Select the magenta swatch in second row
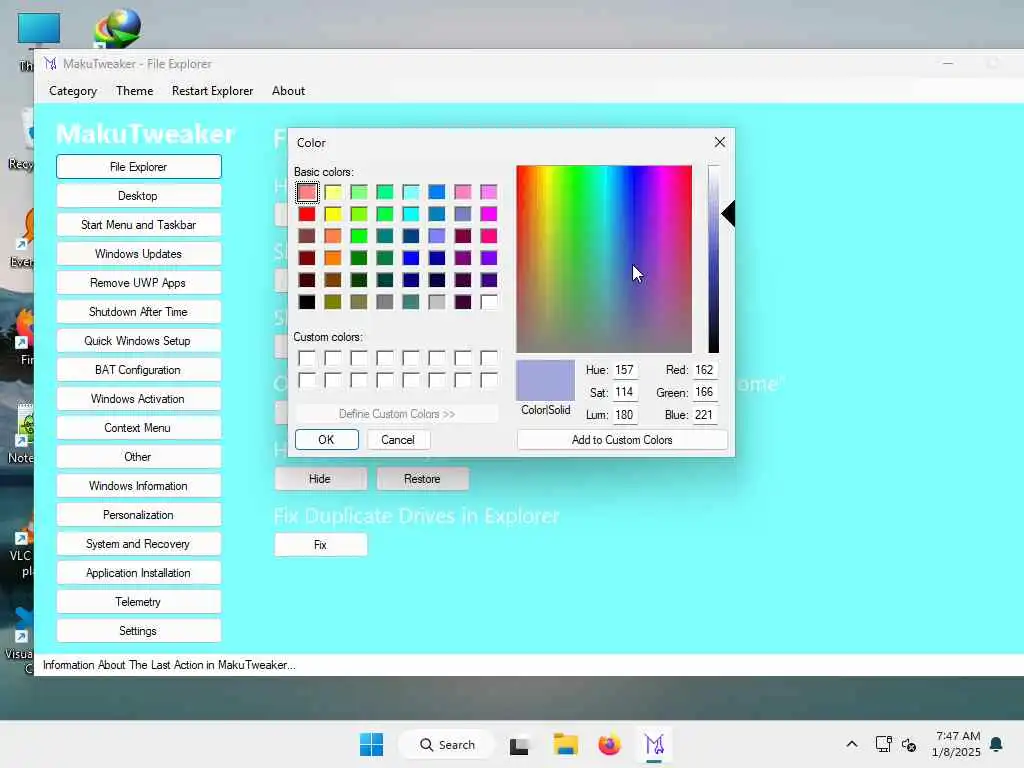 point(489,214)
